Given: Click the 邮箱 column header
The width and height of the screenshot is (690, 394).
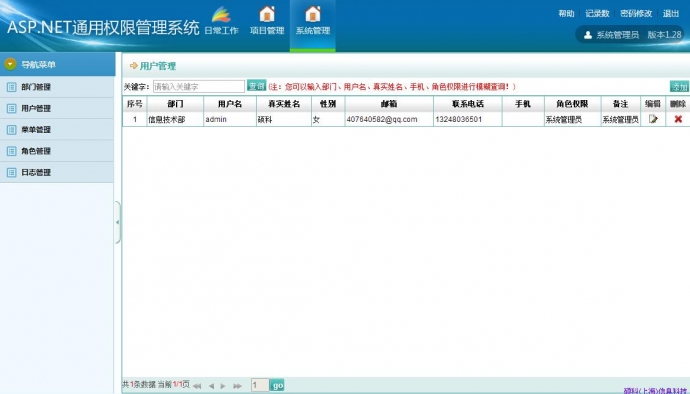Looking at the screenshot, I should coord(389,104).
